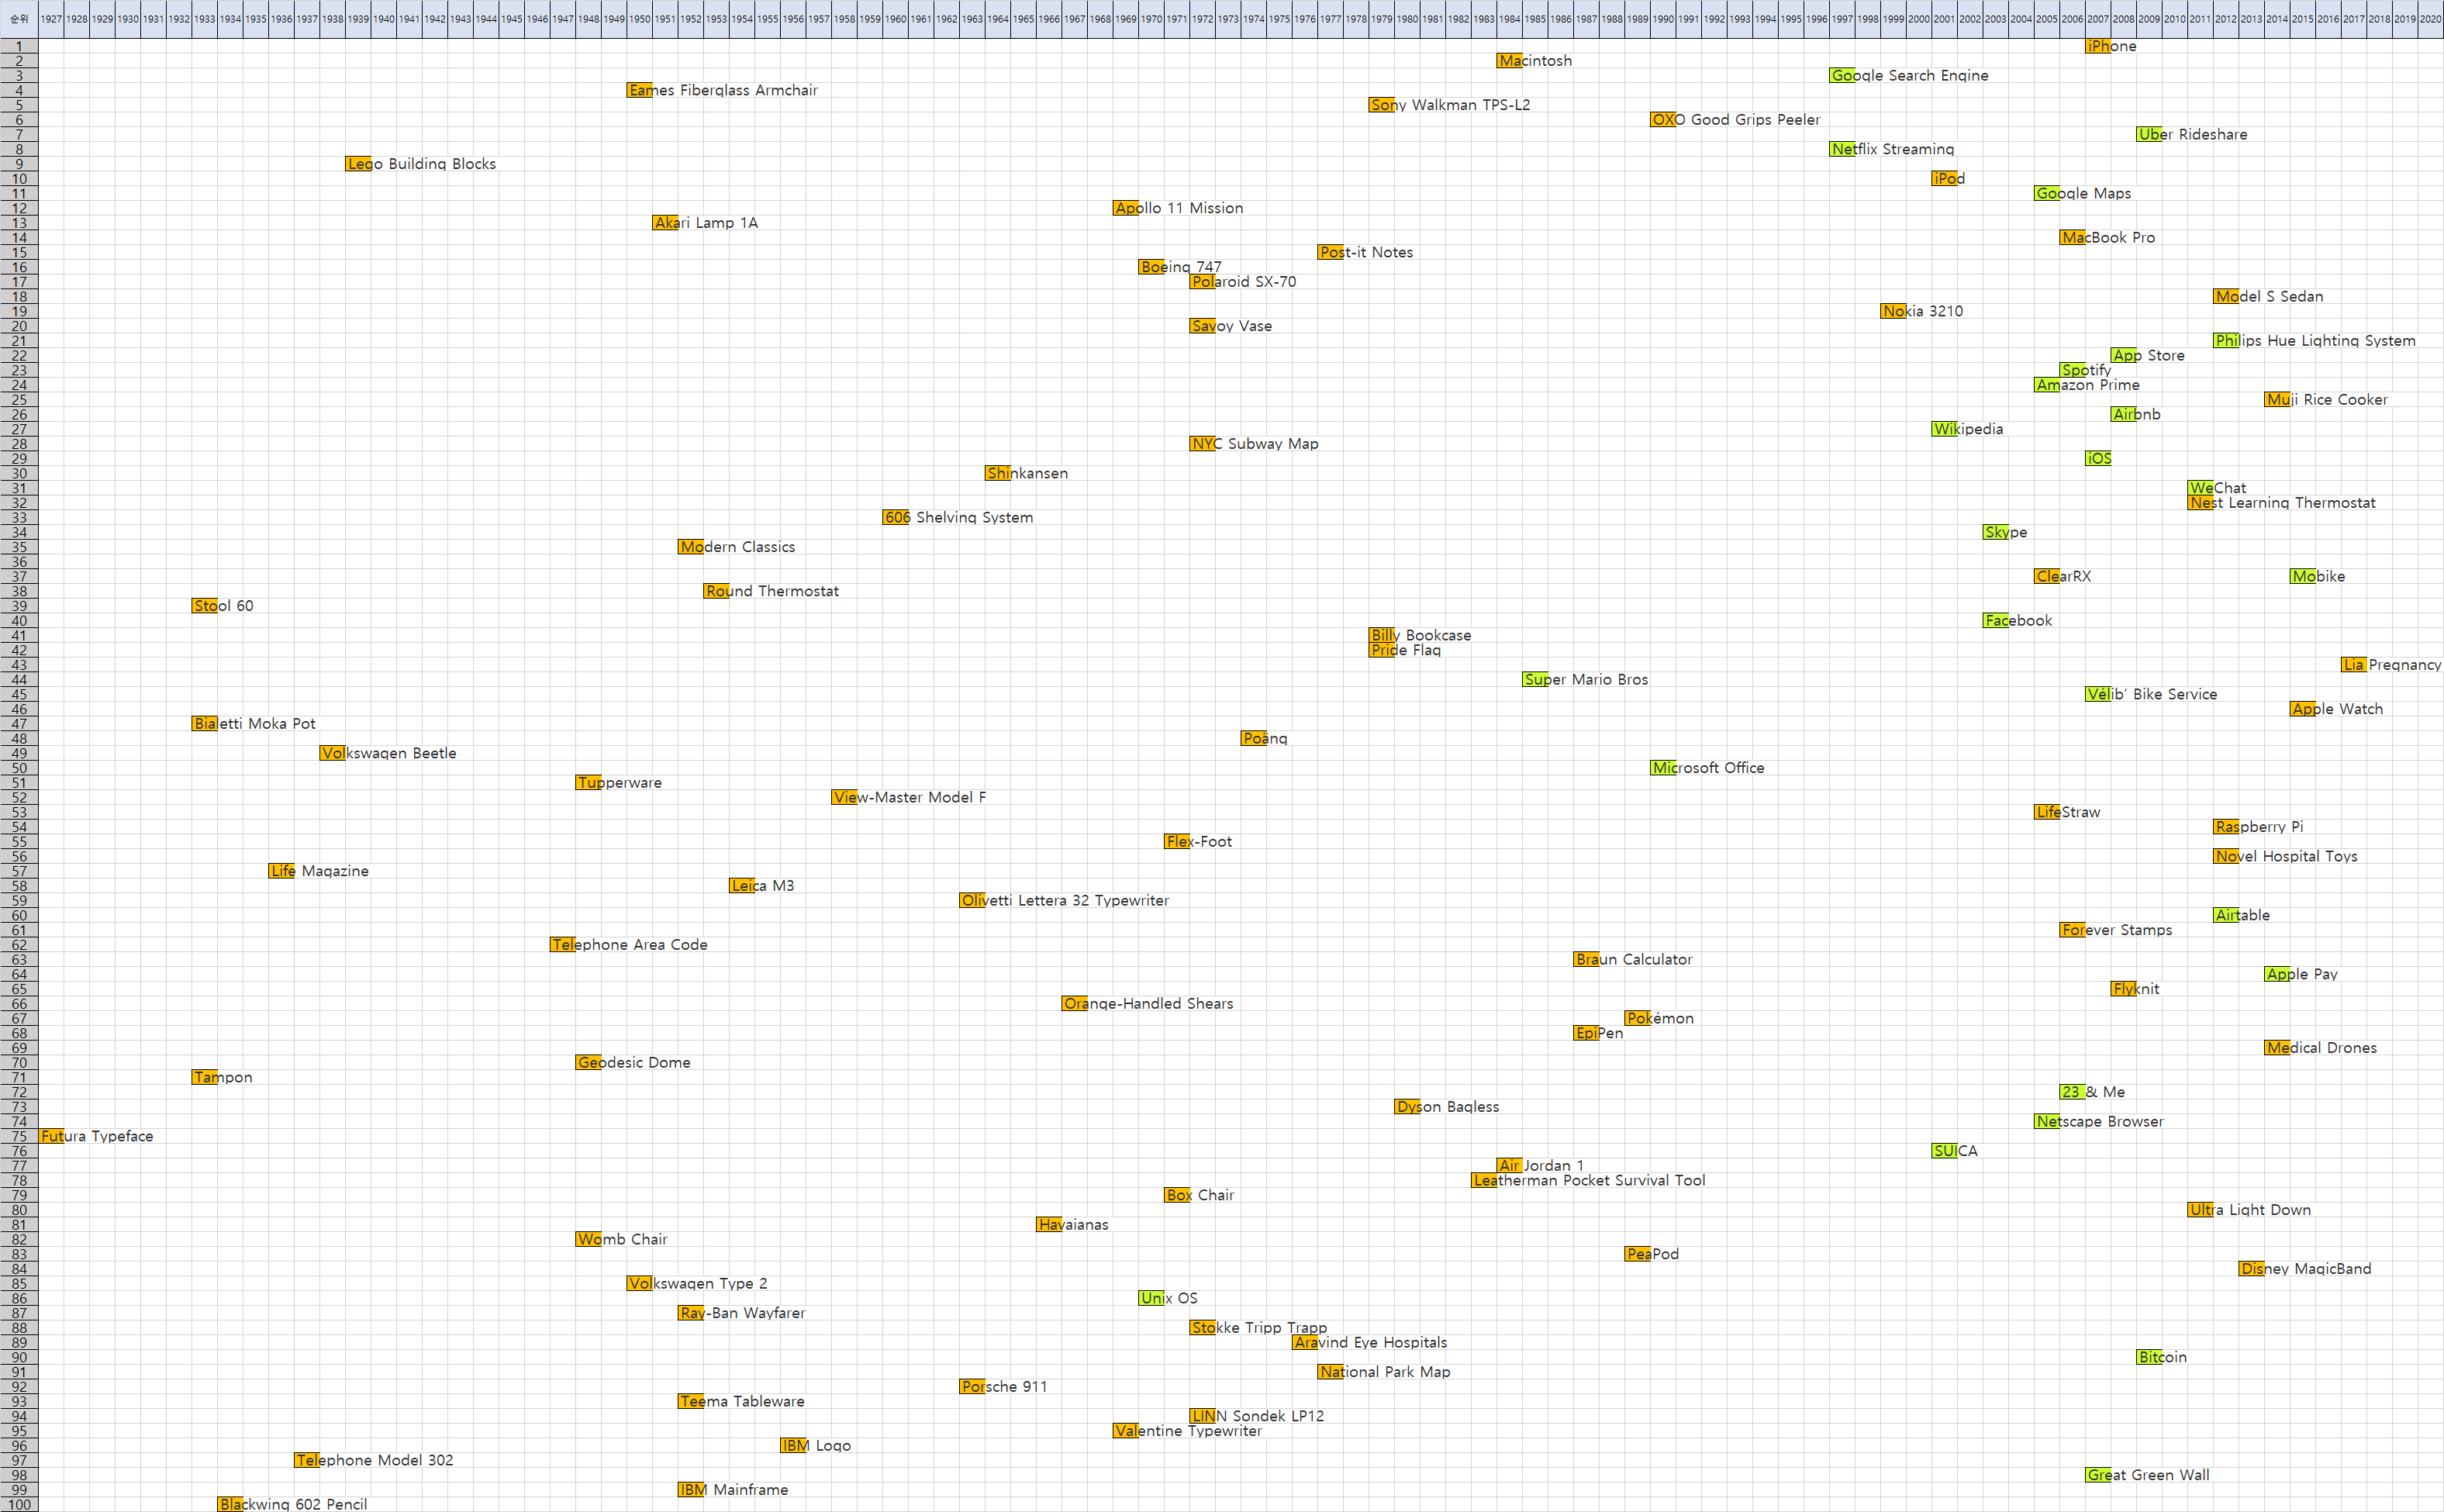Select the Blackwing 602 Pencil cell
Viewport: 2444px width, 1512px height.
(230, 1504)
